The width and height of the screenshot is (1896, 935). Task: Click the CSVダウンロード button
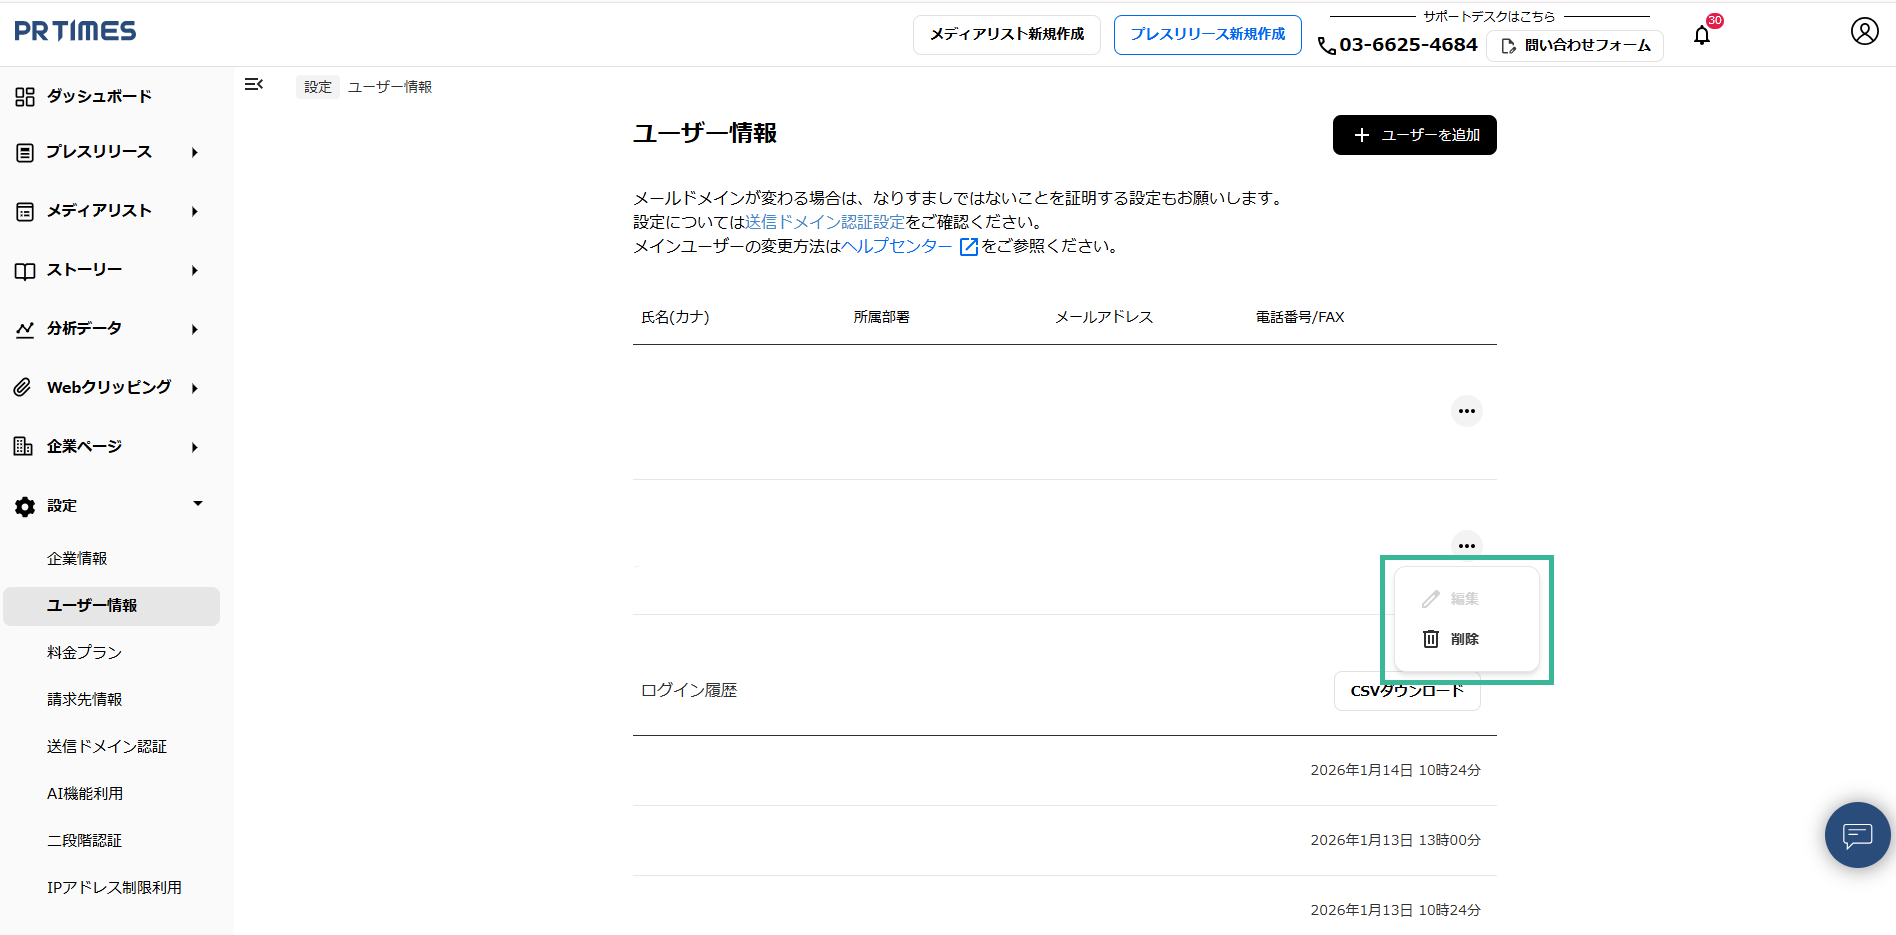(1407, 691)
